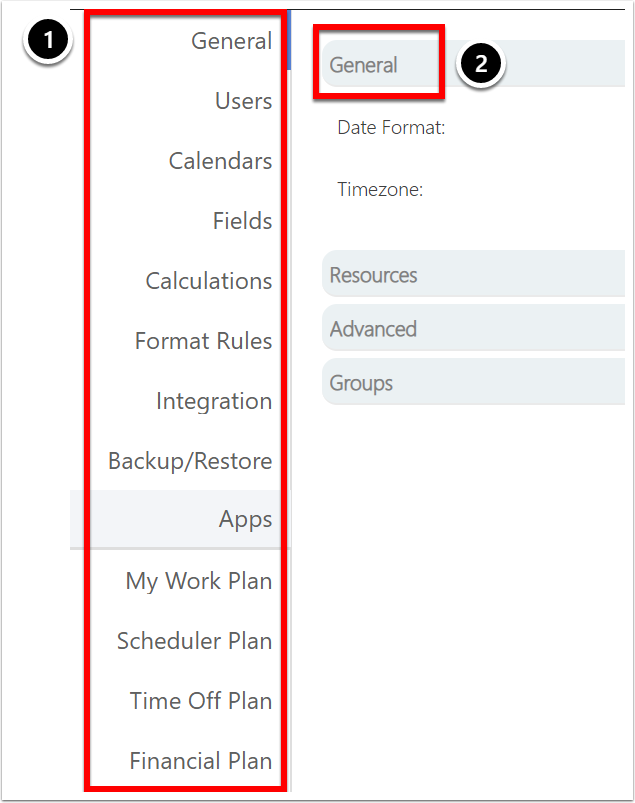Select Users in the settings sidebar
The width and height of the screenshot is (635, 803).
click(243, 101)
